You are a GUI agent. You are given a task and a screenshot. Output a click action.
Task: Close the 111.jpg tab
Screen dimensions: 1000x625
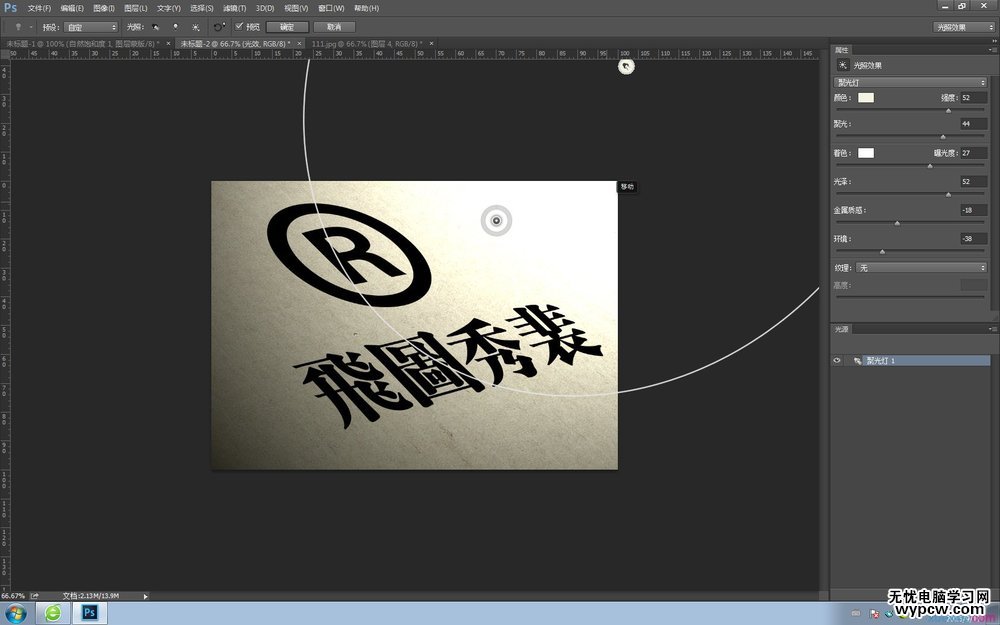pyautogui.click(x=432, y=43)
